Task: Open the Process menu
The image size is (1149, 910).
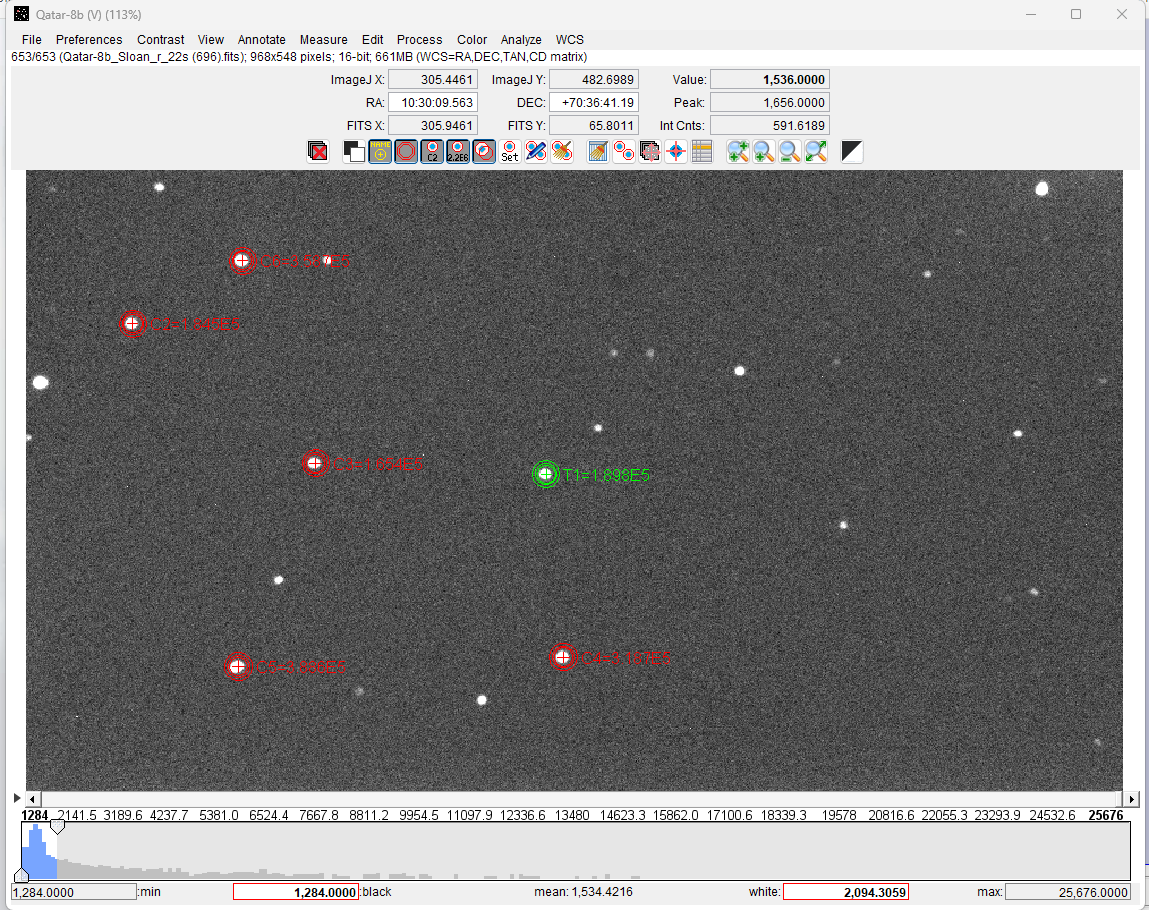Action: (x=419, y=40)
